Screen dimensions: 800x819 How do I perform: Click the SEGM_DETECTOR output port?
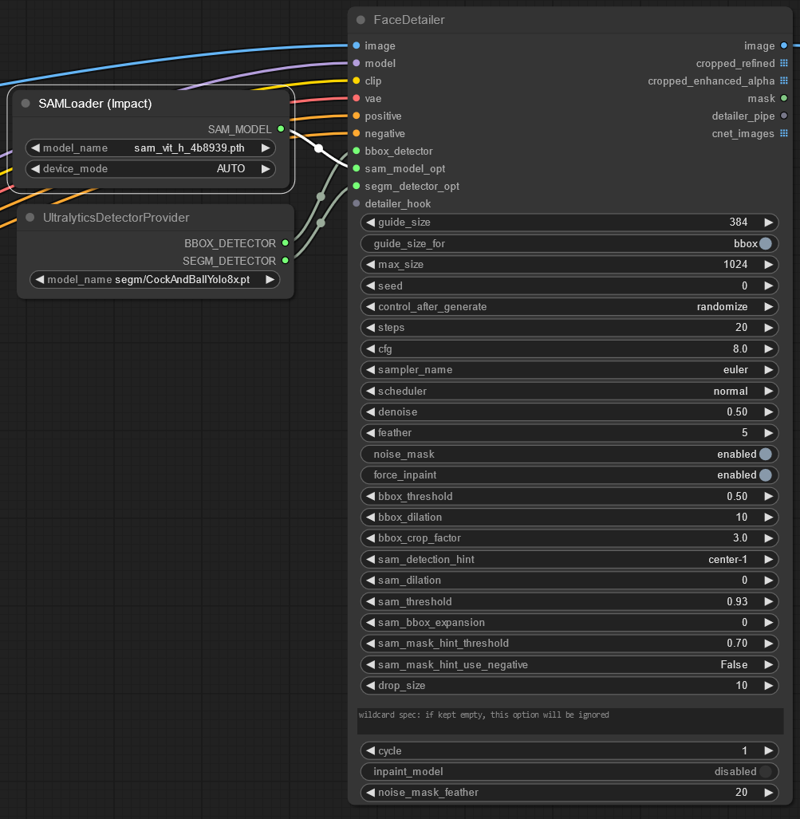pyautogui.click(x=285, y=261)
